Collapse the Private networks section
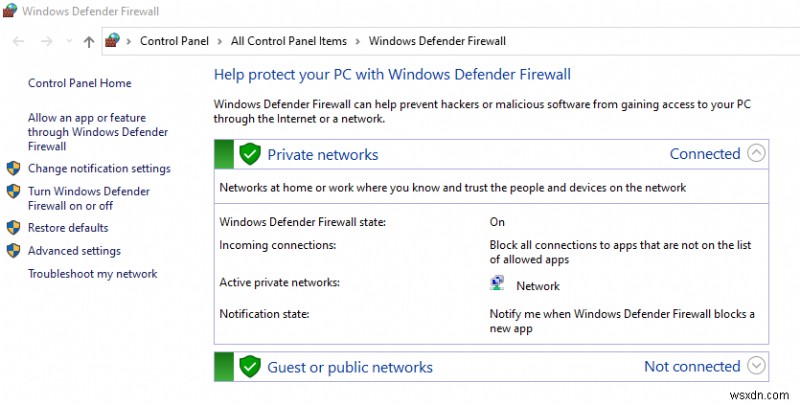 pos(756,153)
